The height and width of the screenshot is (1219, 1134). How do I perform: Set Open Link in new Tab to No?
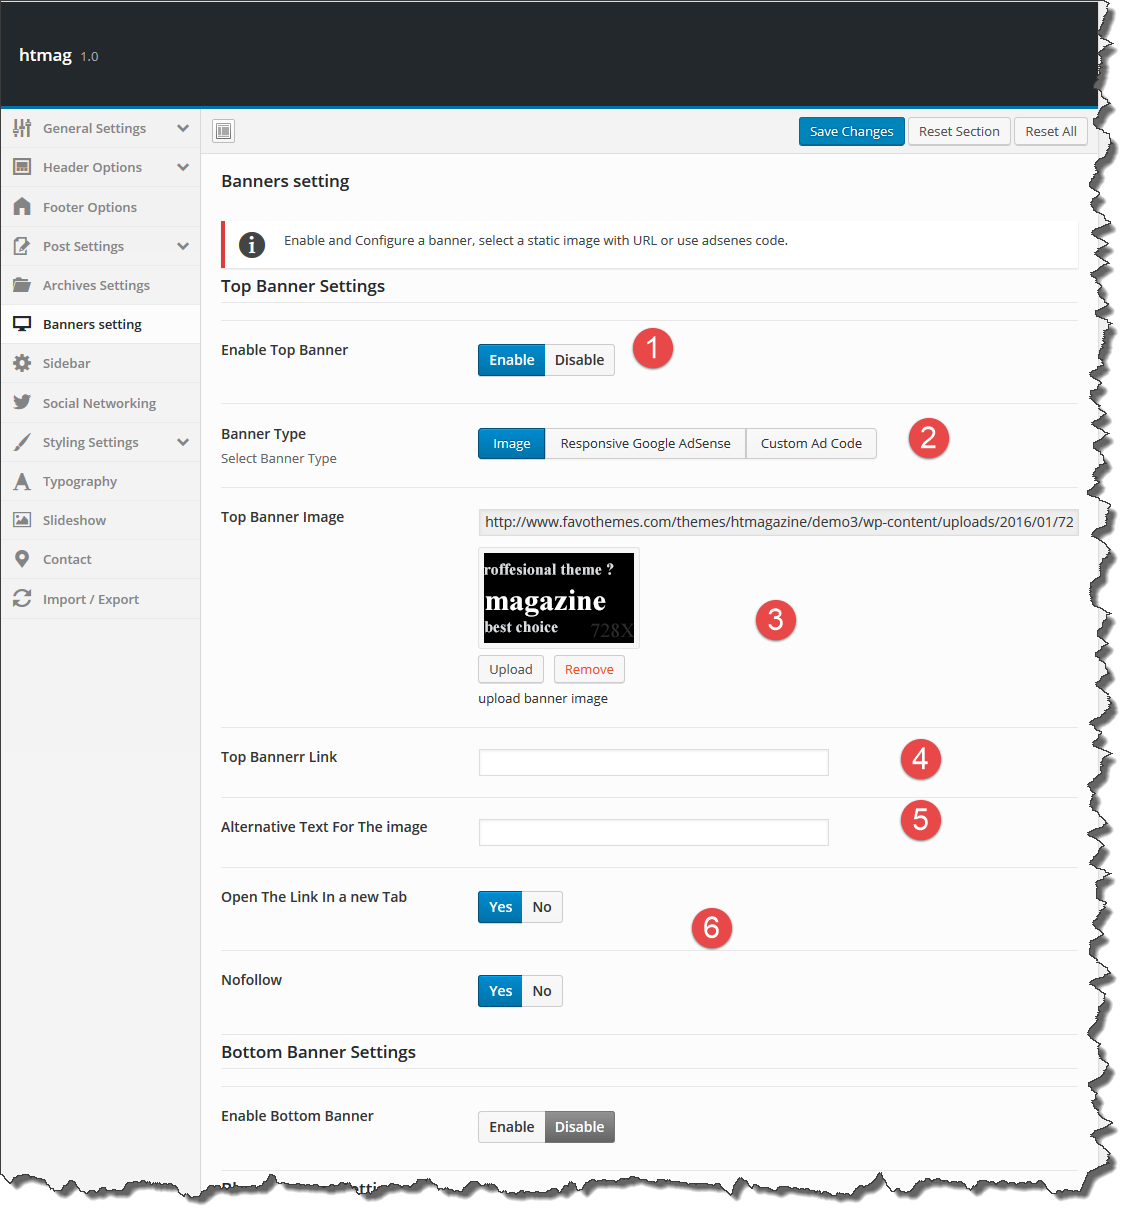click(542, 907)
